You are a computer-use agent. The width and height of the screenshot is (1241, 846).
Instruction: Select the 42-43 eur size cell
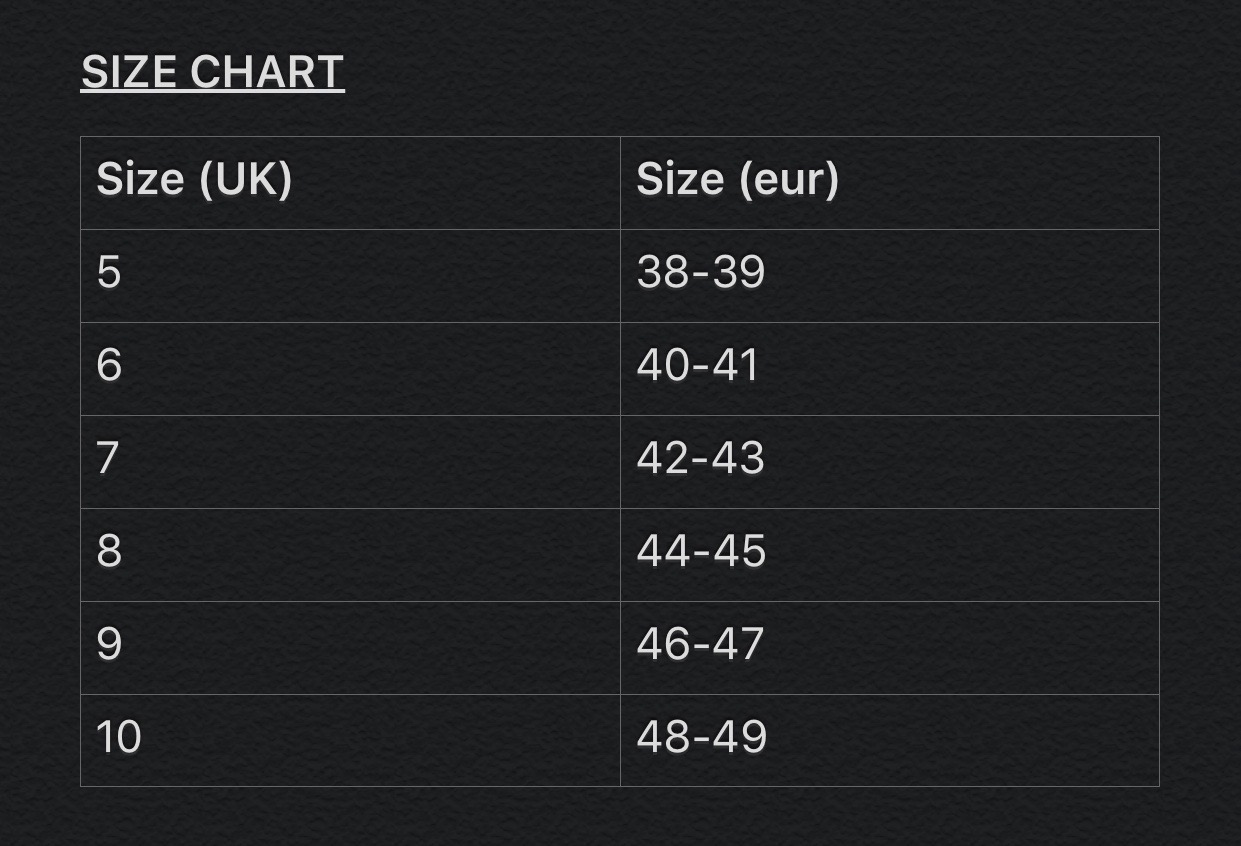(890, 462)
